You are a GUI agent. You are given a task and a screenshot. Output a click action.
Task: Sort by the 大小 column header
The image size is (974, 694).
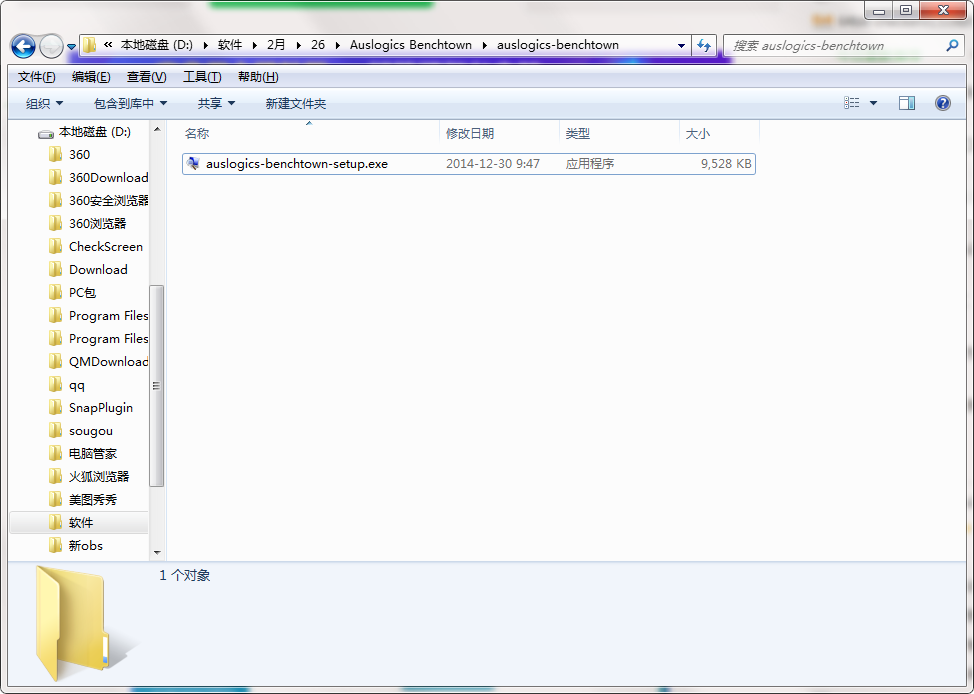click(719, 133)
